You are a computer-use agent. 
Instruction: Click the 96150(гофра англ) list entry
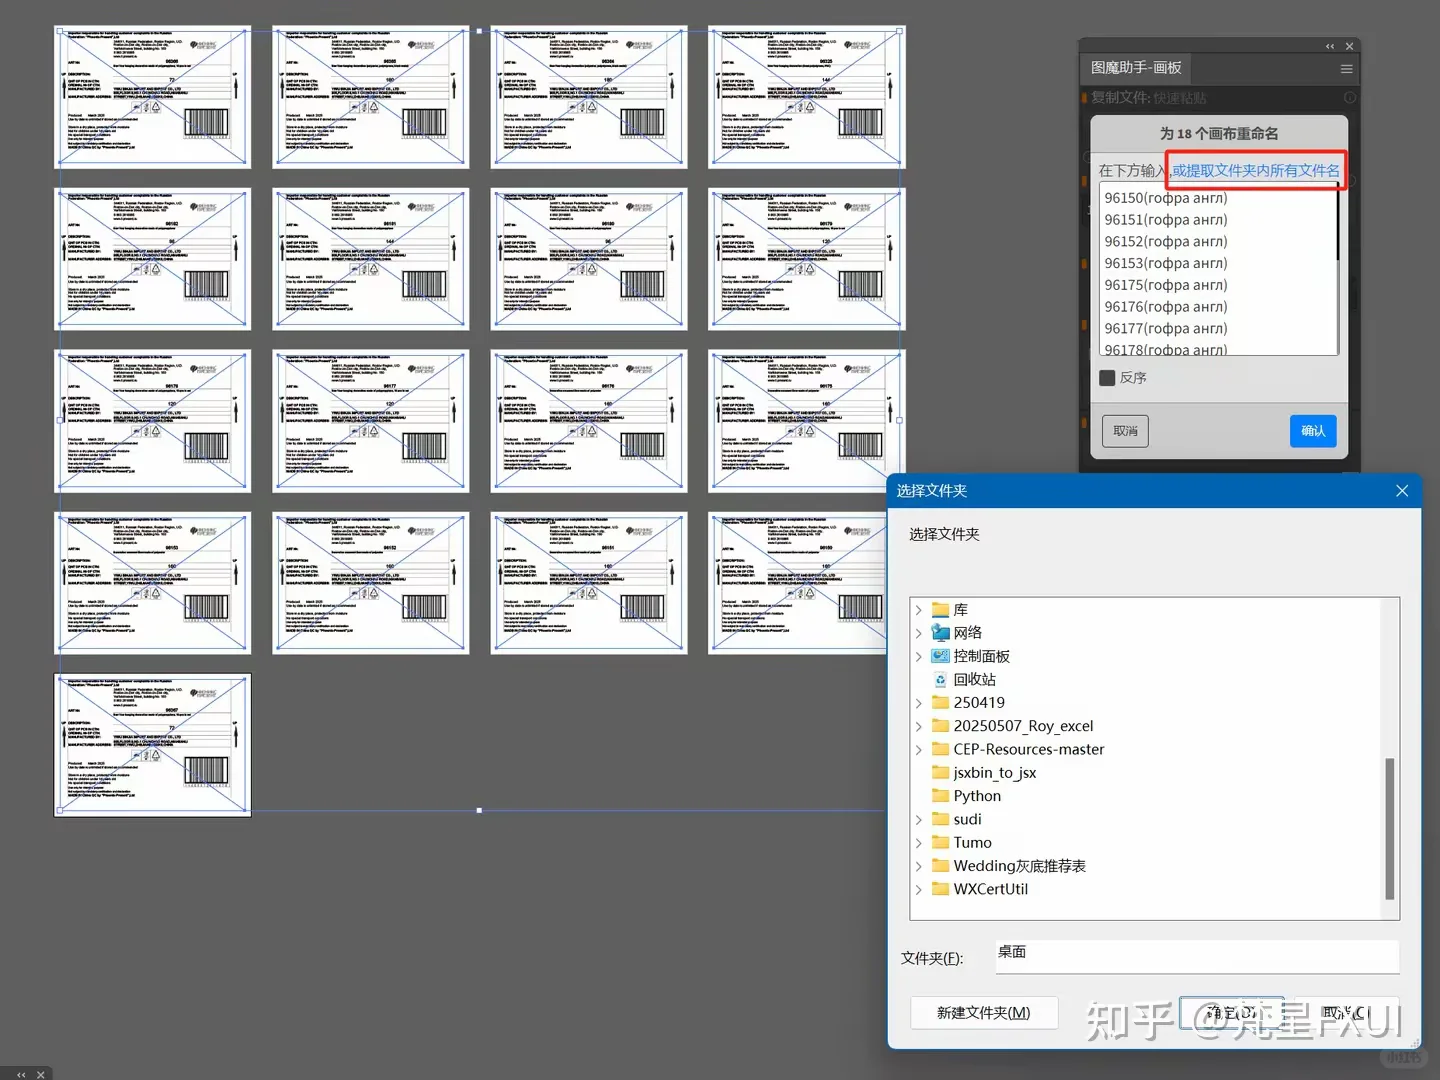1166,198
